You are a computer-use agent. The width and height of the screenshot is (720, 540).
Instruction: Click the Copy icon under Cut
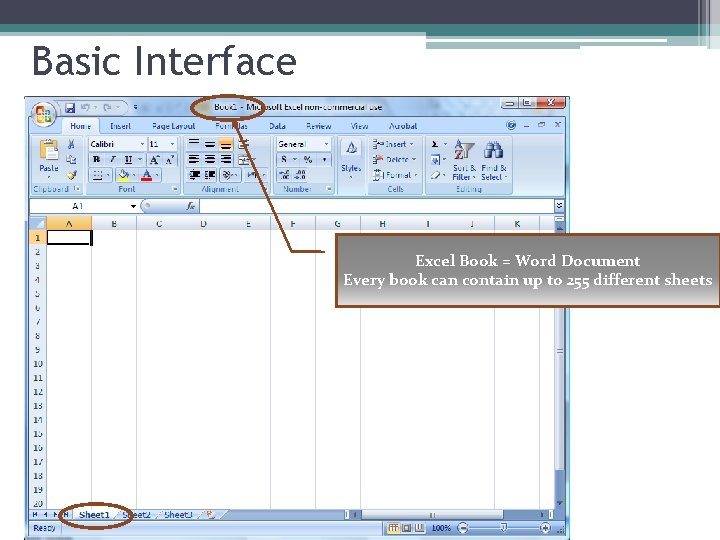point(71,159)
